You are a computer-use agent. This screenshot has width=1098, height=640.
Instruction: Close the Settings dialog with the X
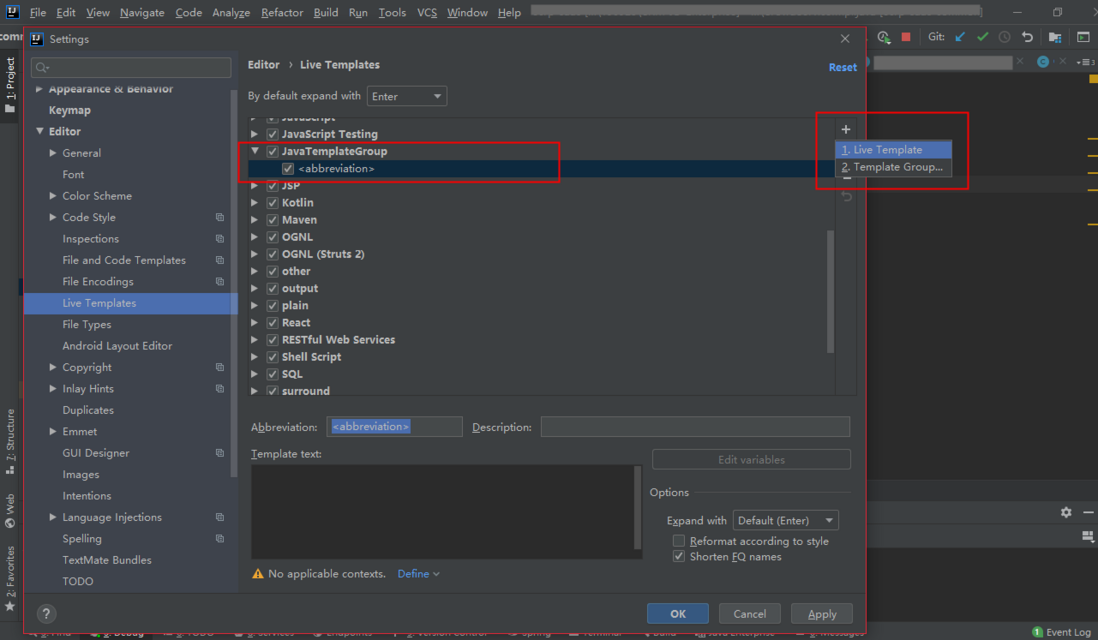point(845,39)
